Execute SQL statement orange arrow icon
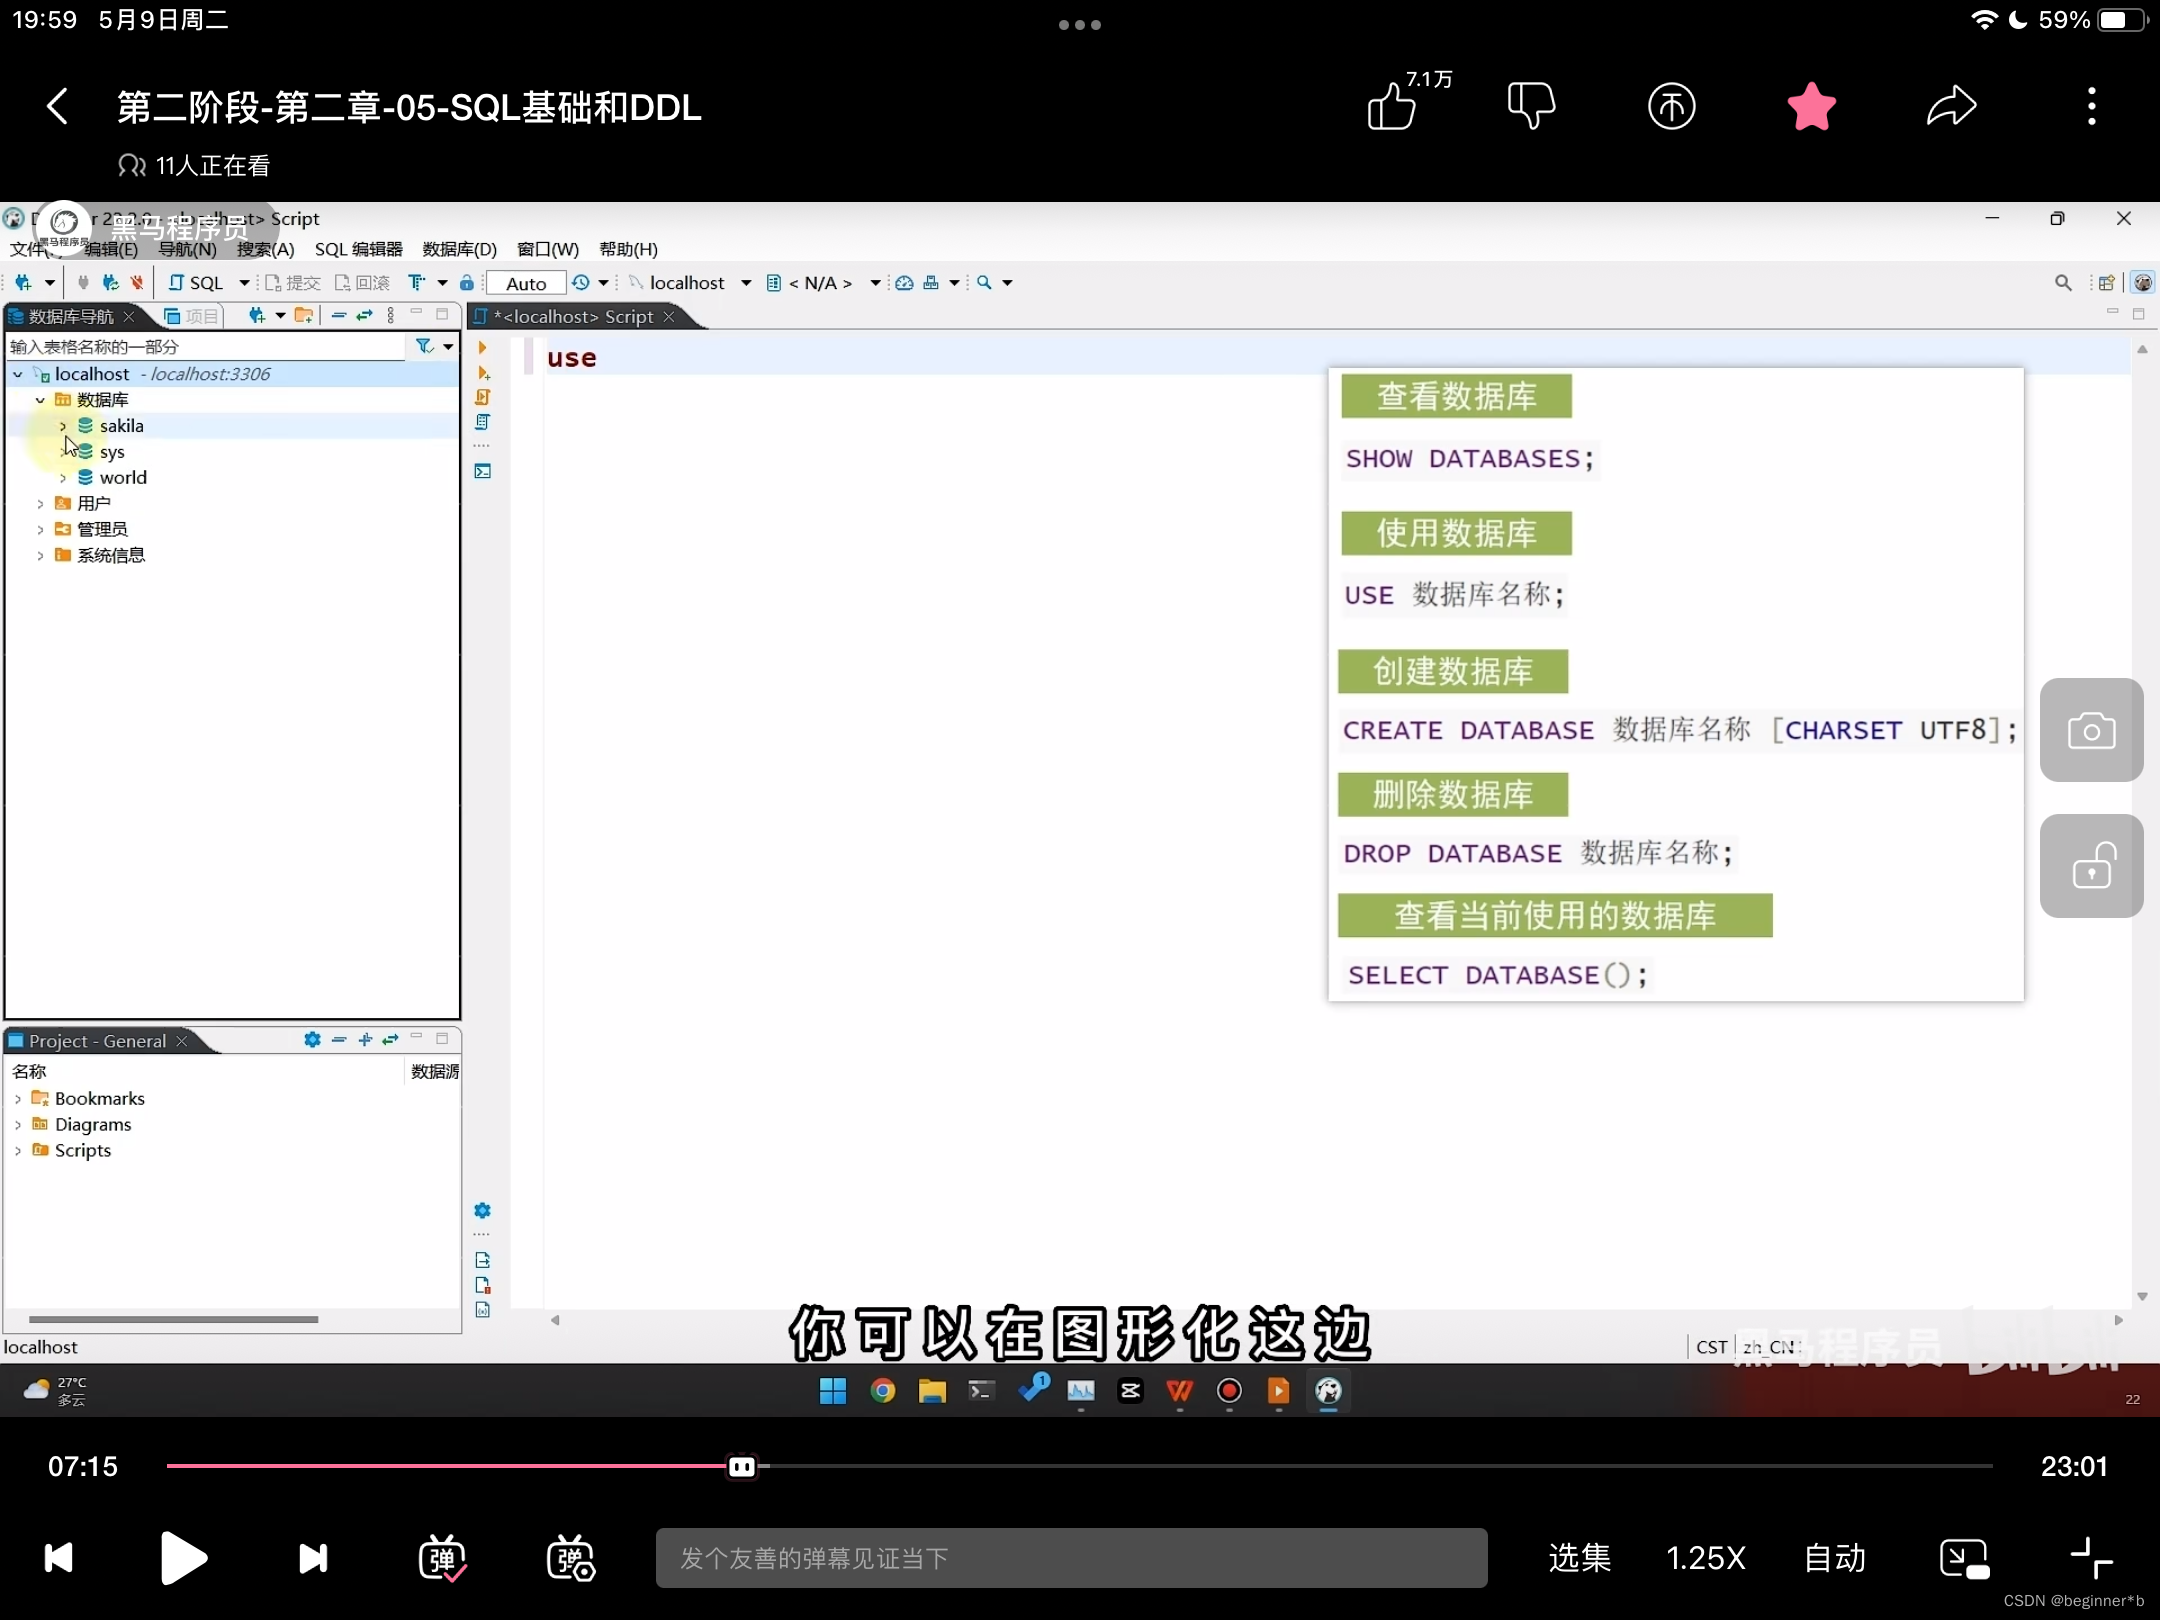This screenshot has height=1620, width=2160. click(482, 348)
